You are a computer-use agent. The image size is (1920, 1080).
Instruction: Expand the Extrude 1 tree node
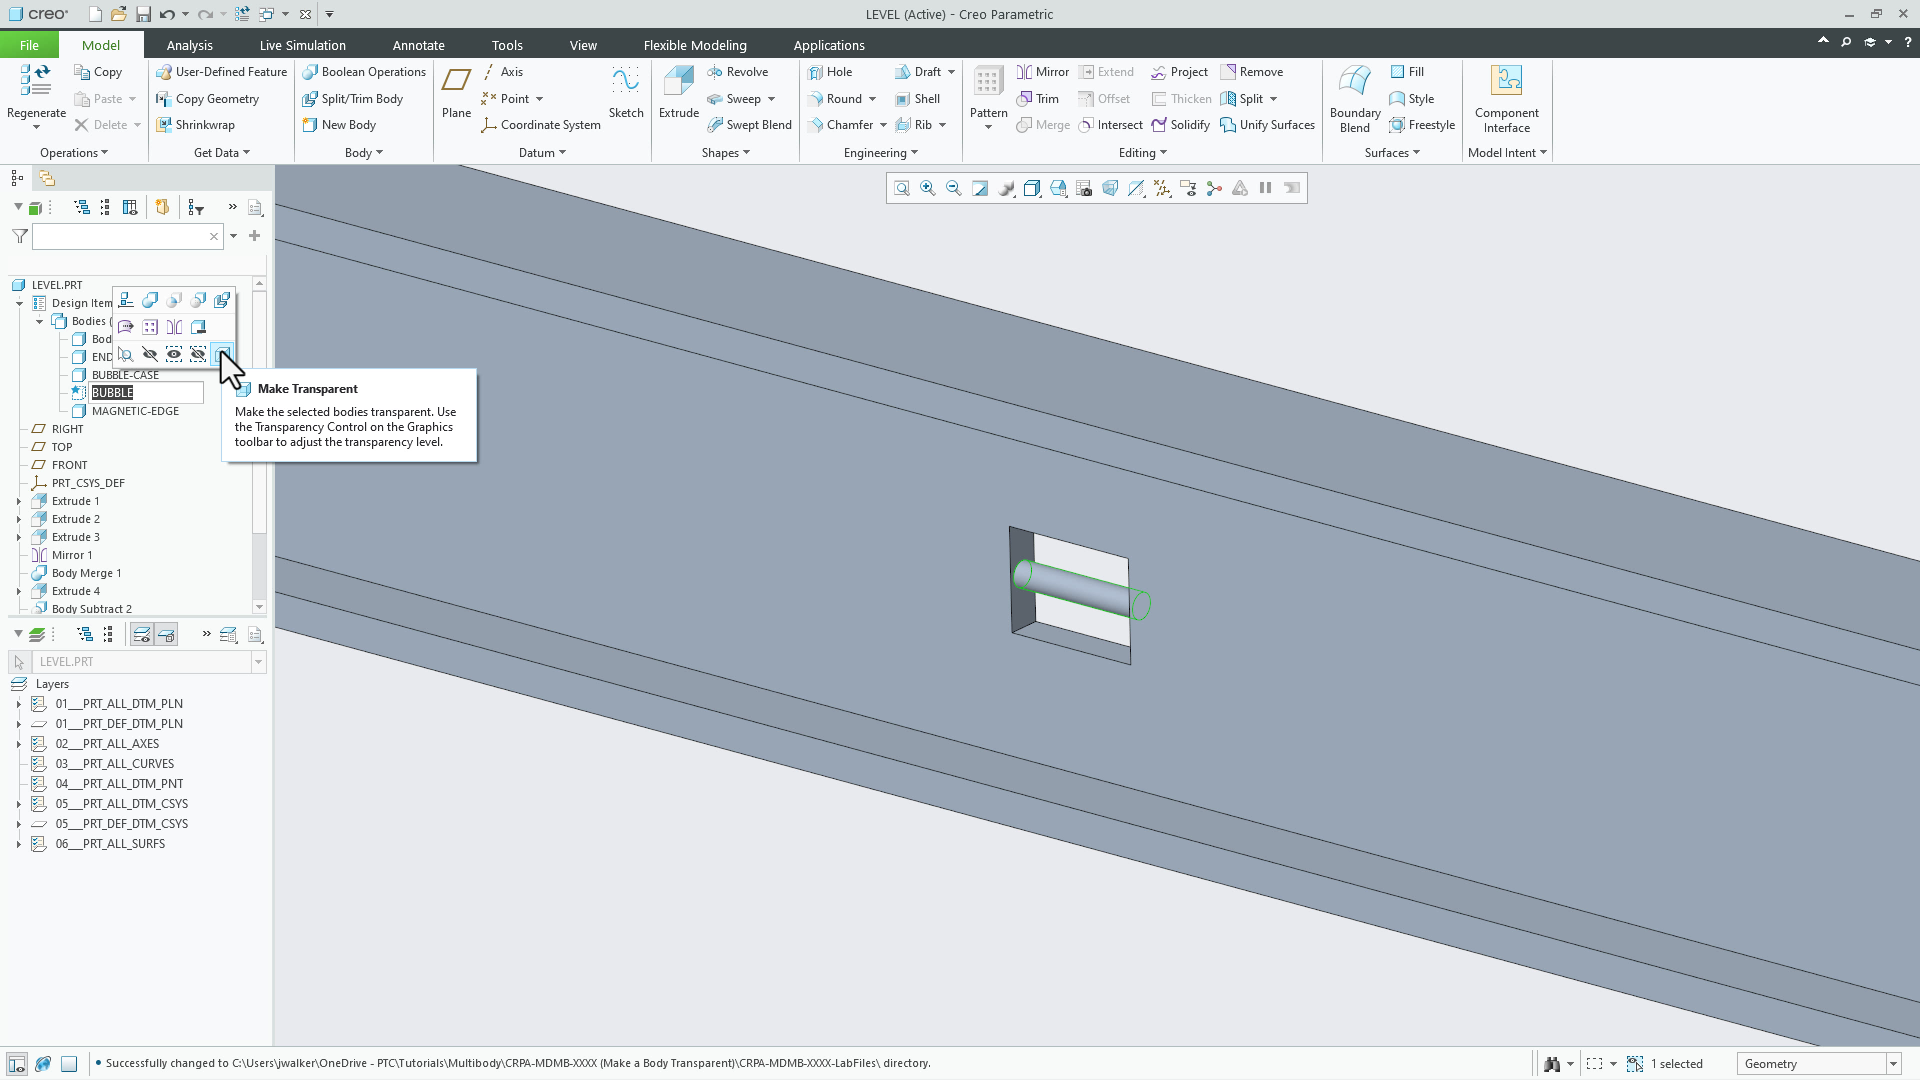17,501
